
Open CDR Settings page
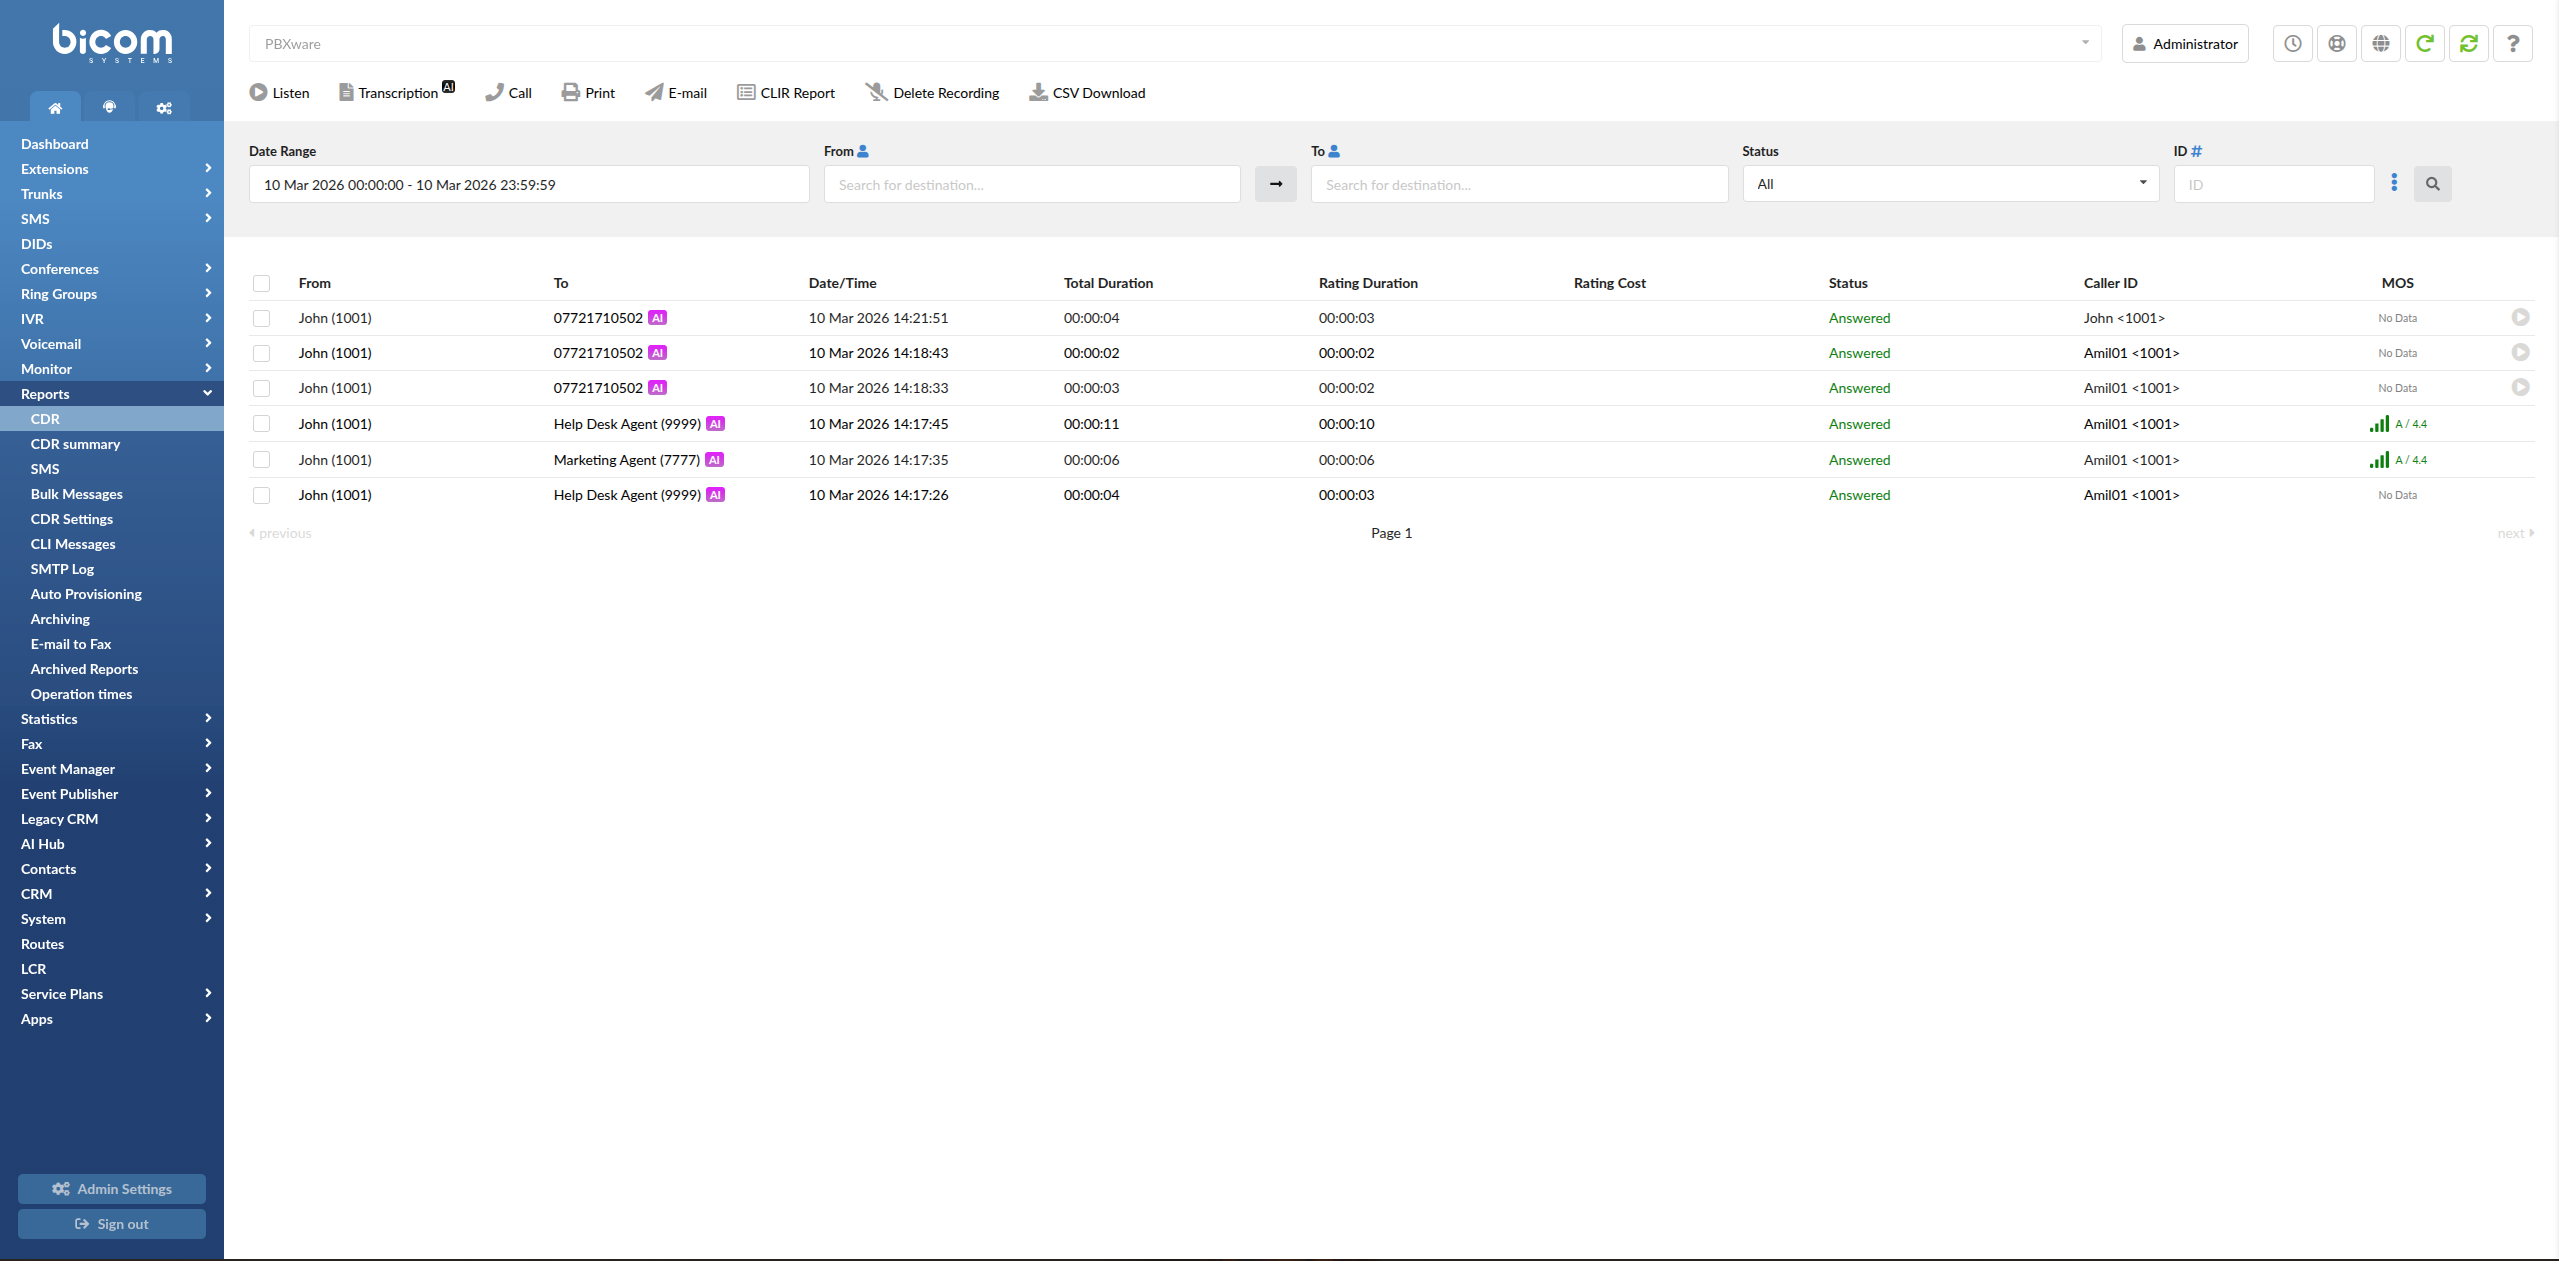[71, 519]
